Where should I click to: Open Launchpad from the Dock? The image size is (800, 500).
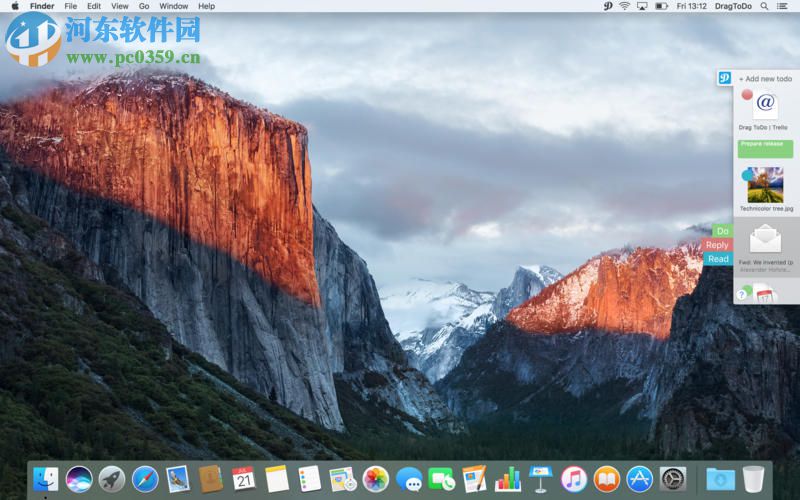pos(112,479)
